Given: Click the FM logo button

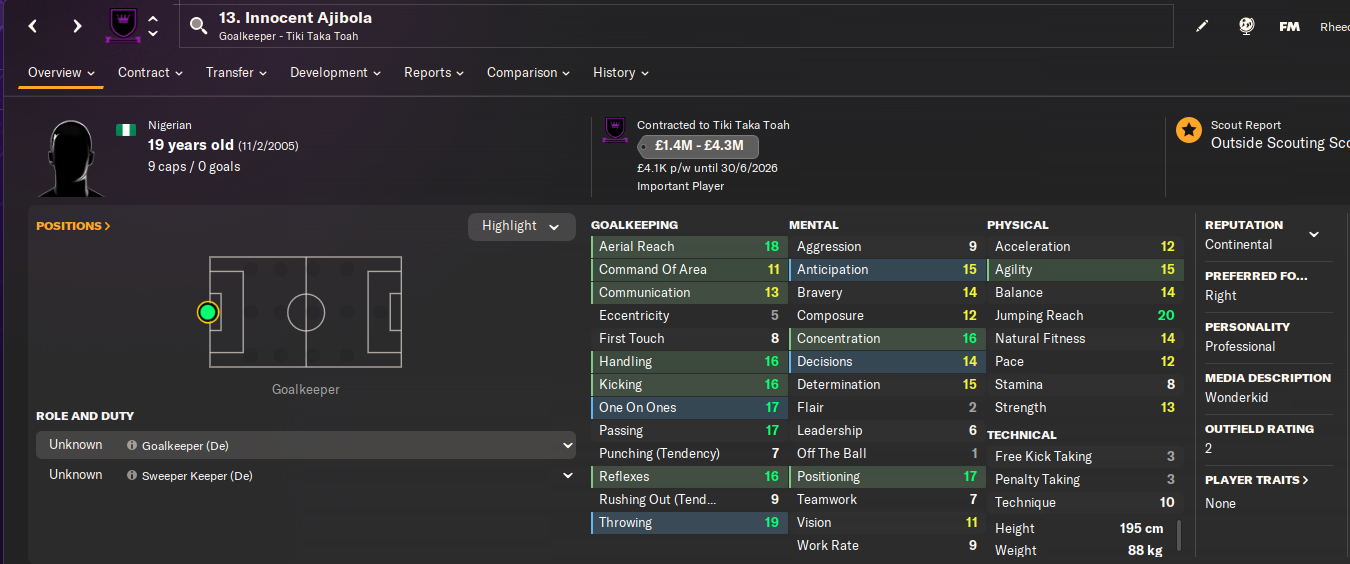Looking at the screenshot, I should coord(1289,27).
